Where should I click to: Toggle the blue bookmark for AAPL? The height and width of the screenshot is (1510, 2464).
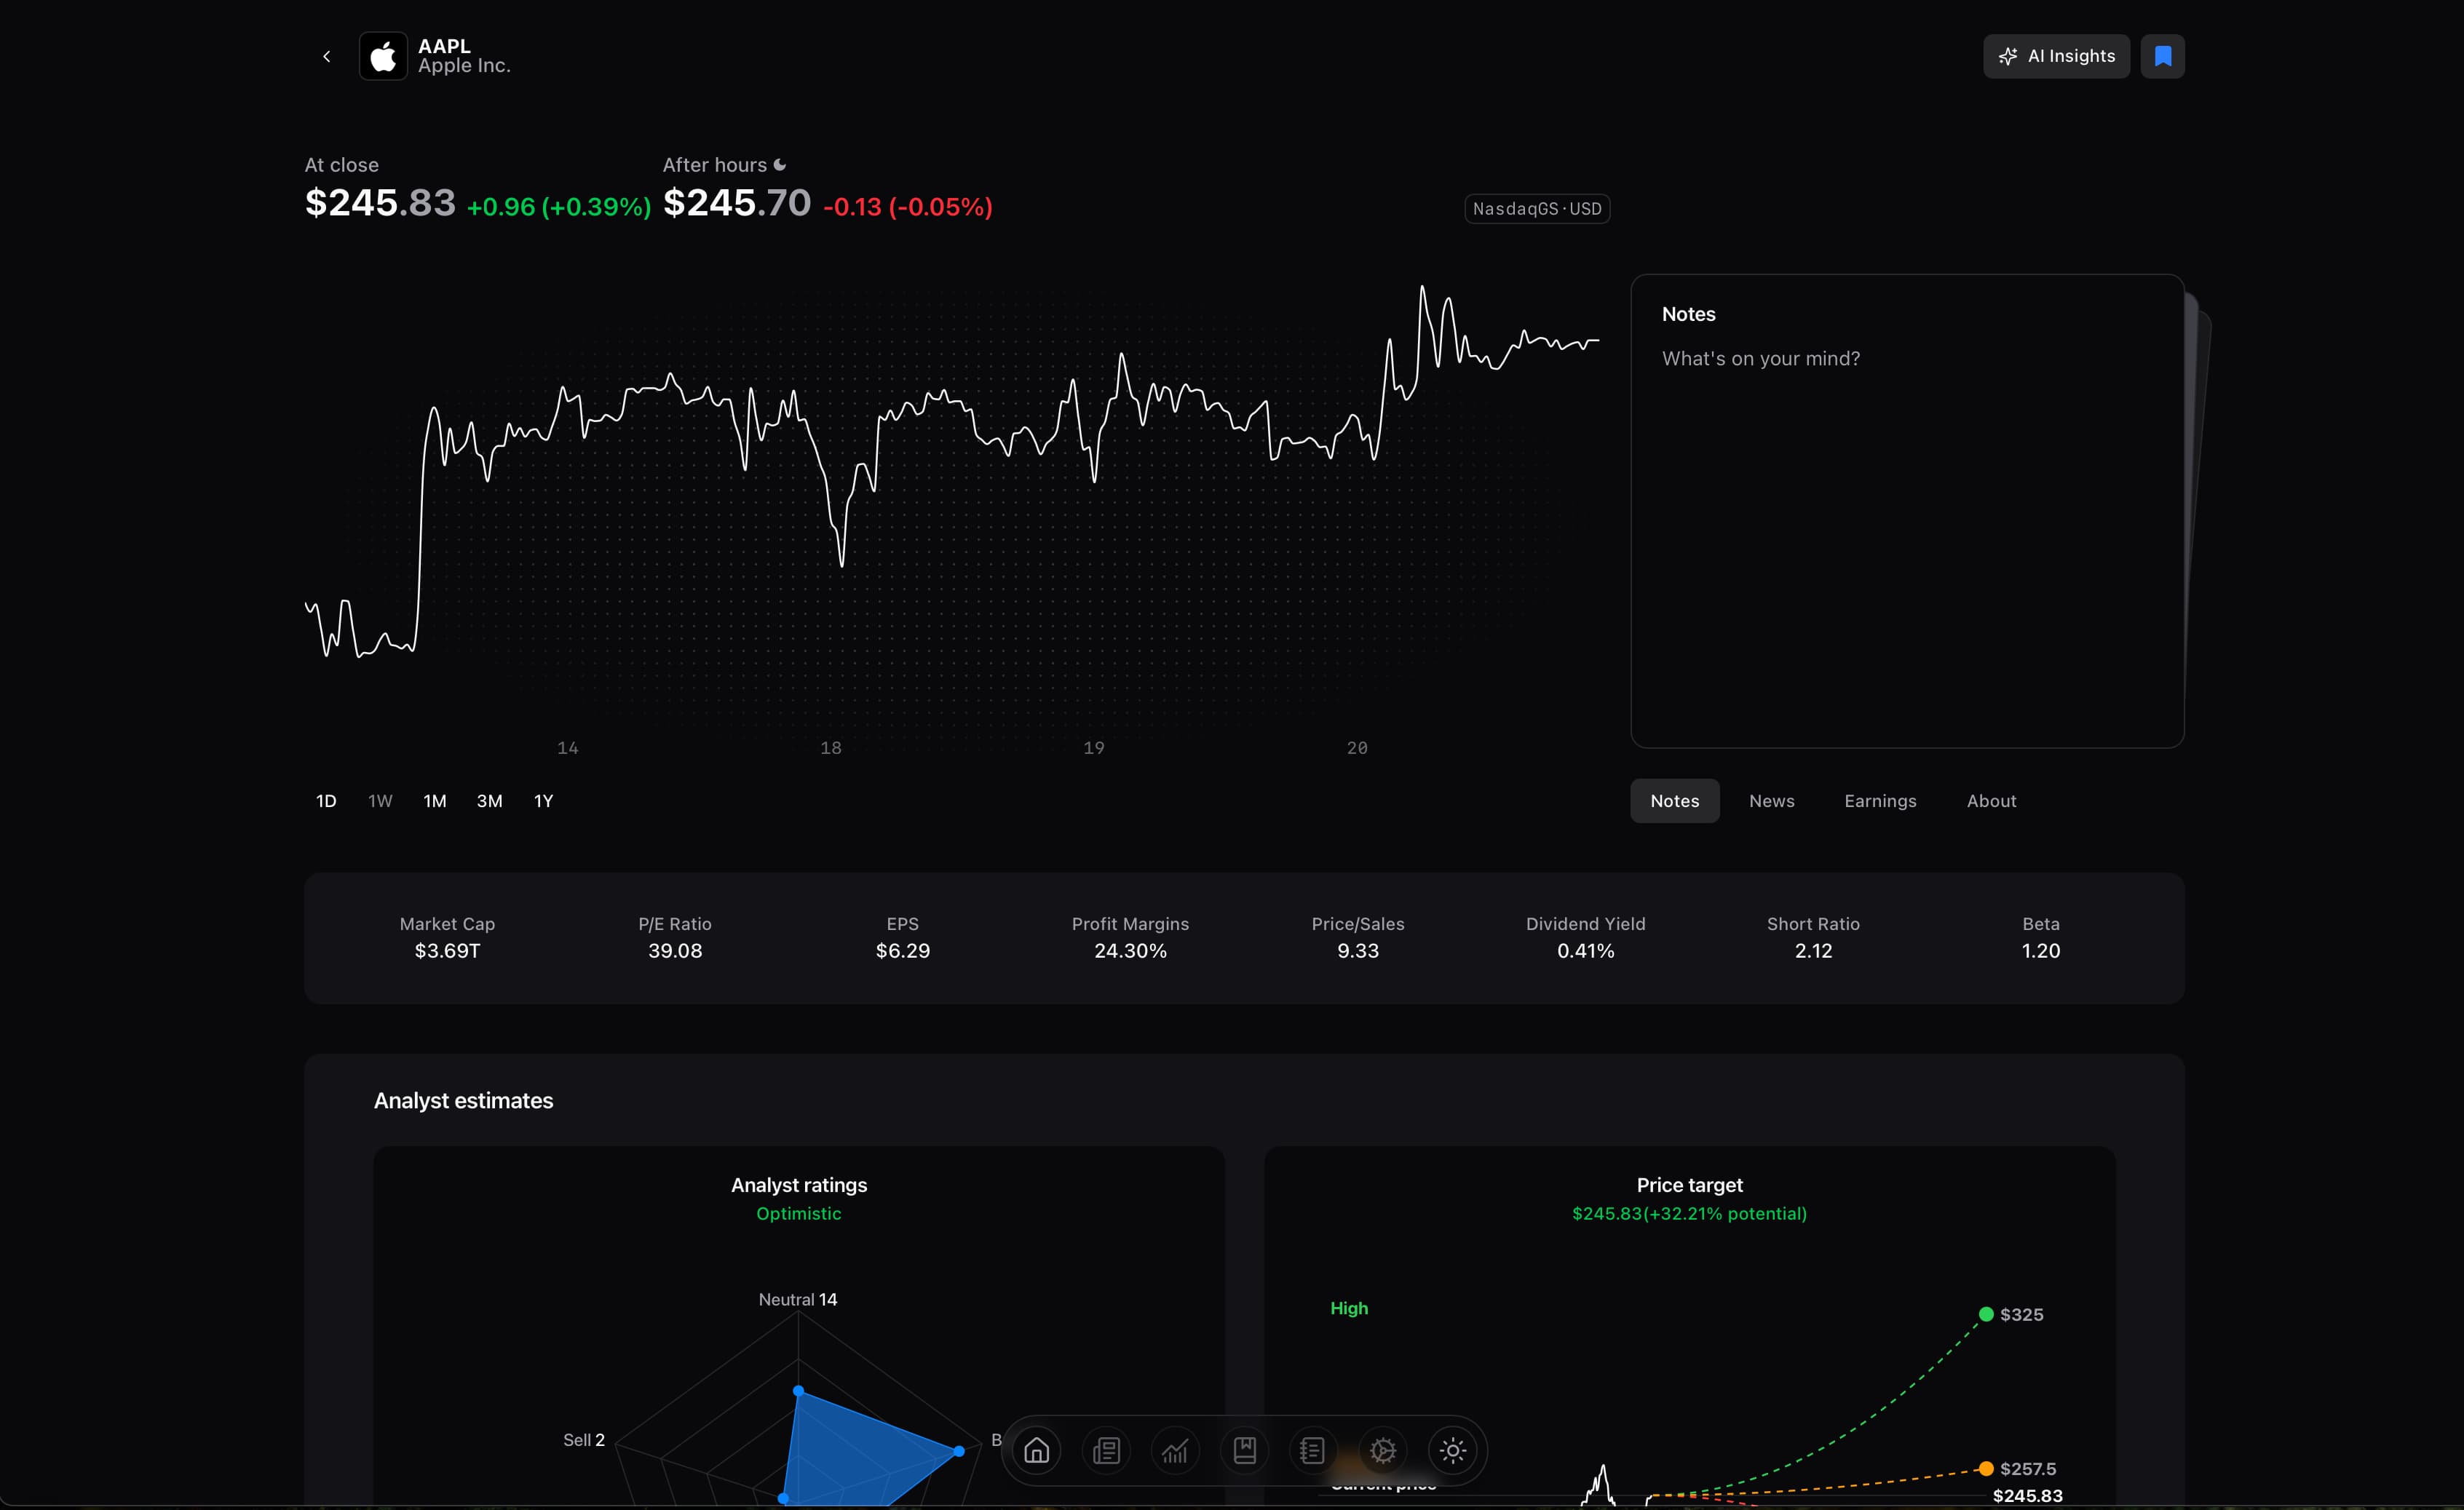pyautogui.click(x=2162, y=56)
